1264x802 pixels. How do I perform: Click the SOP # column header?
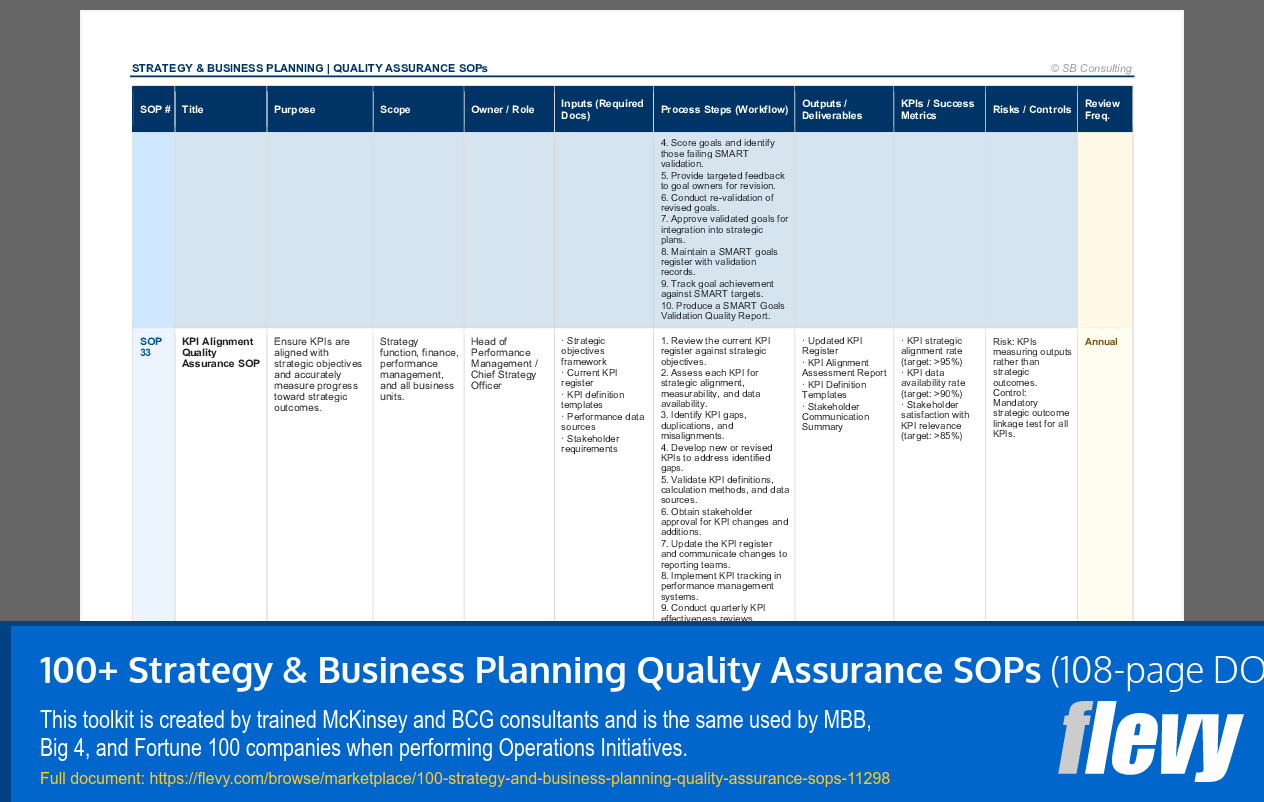tap(152, 108)
